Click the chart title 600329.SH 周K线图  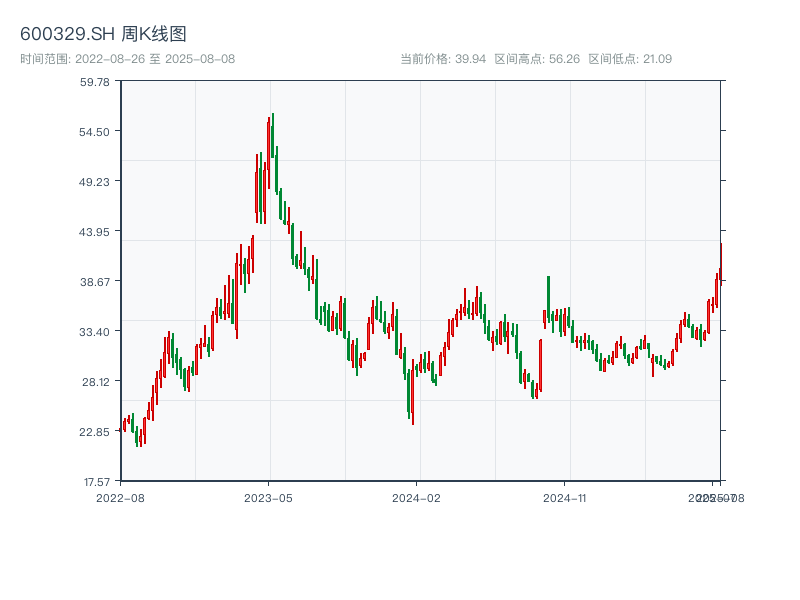tap(103, 34)
